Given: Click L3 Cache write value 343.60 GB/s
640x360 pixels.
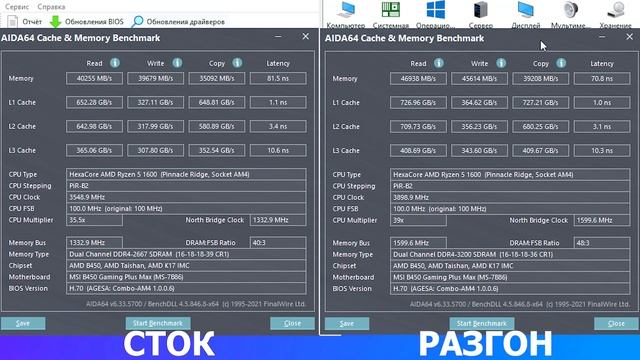Looking at the screenshot, I should [x=479, y=151].
